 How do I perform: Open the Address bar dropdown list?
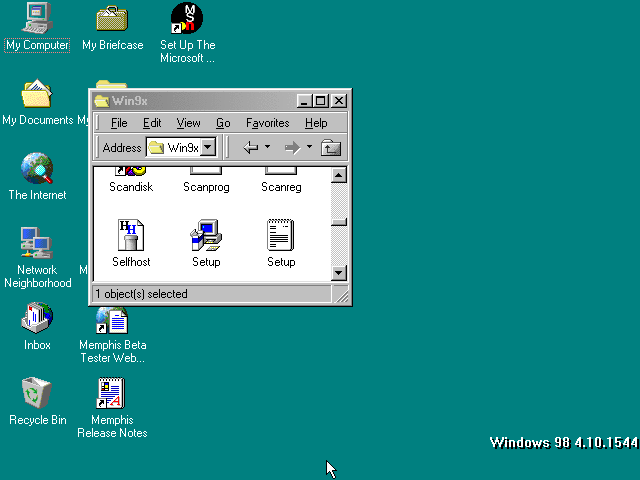208,147
